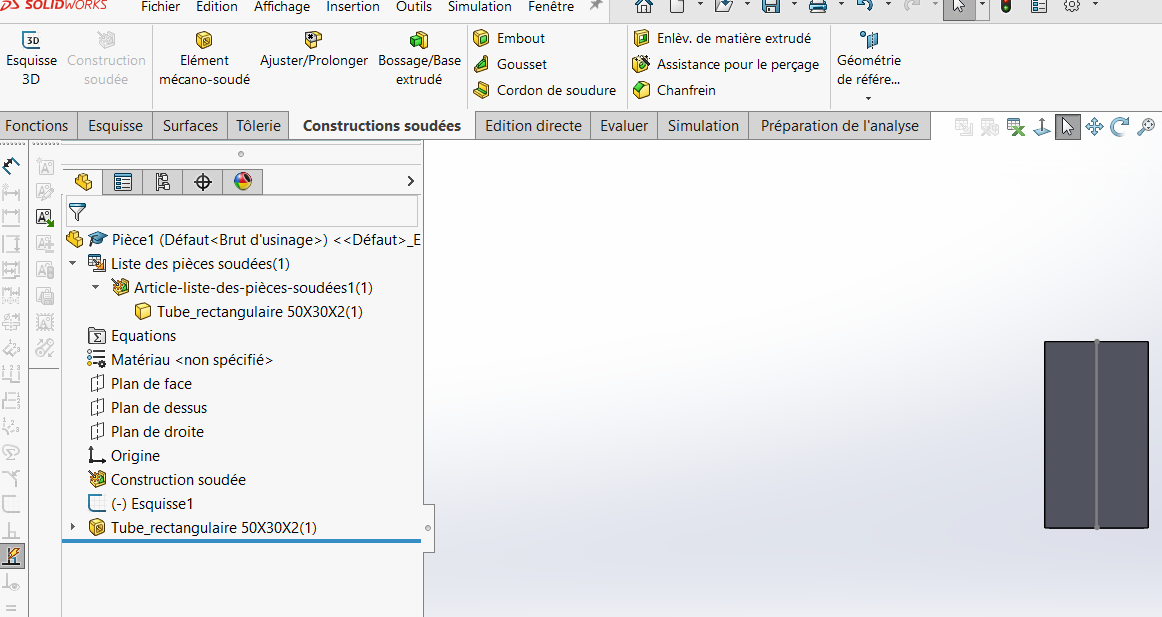1162x617 pixels.
Task: Toggle the pin icon on the menu bar
Action: click(596, 7)
